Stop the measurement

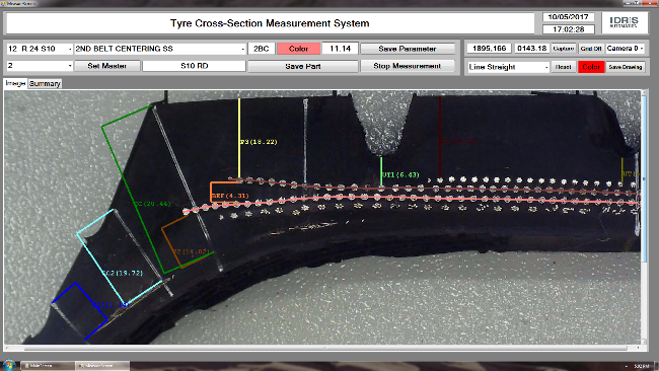pyautogui.click(x=407, y=66)
